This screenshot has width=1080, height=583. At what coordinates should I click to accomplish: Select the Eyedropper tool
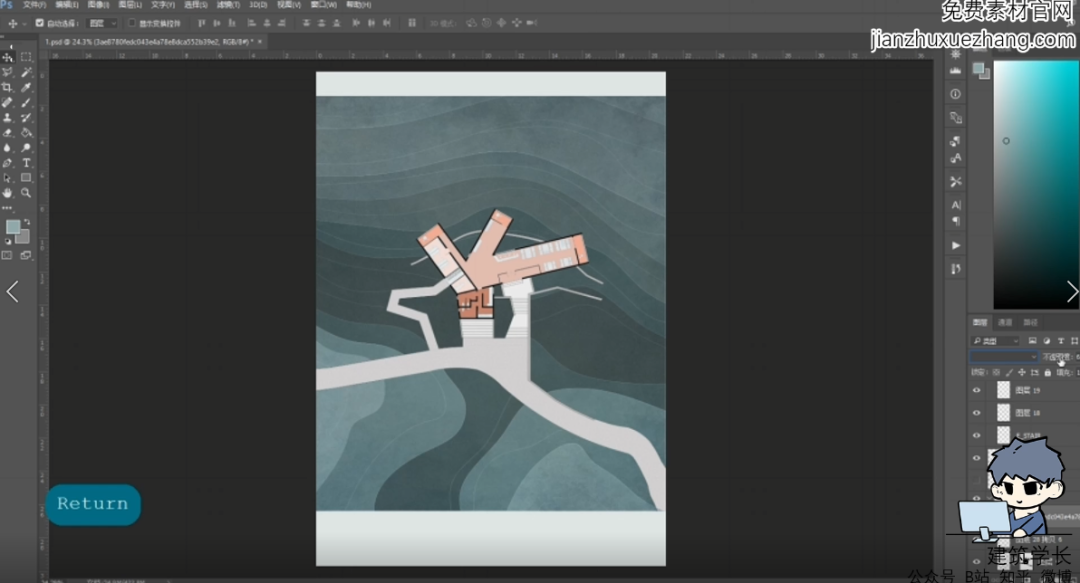coord(26,88)
